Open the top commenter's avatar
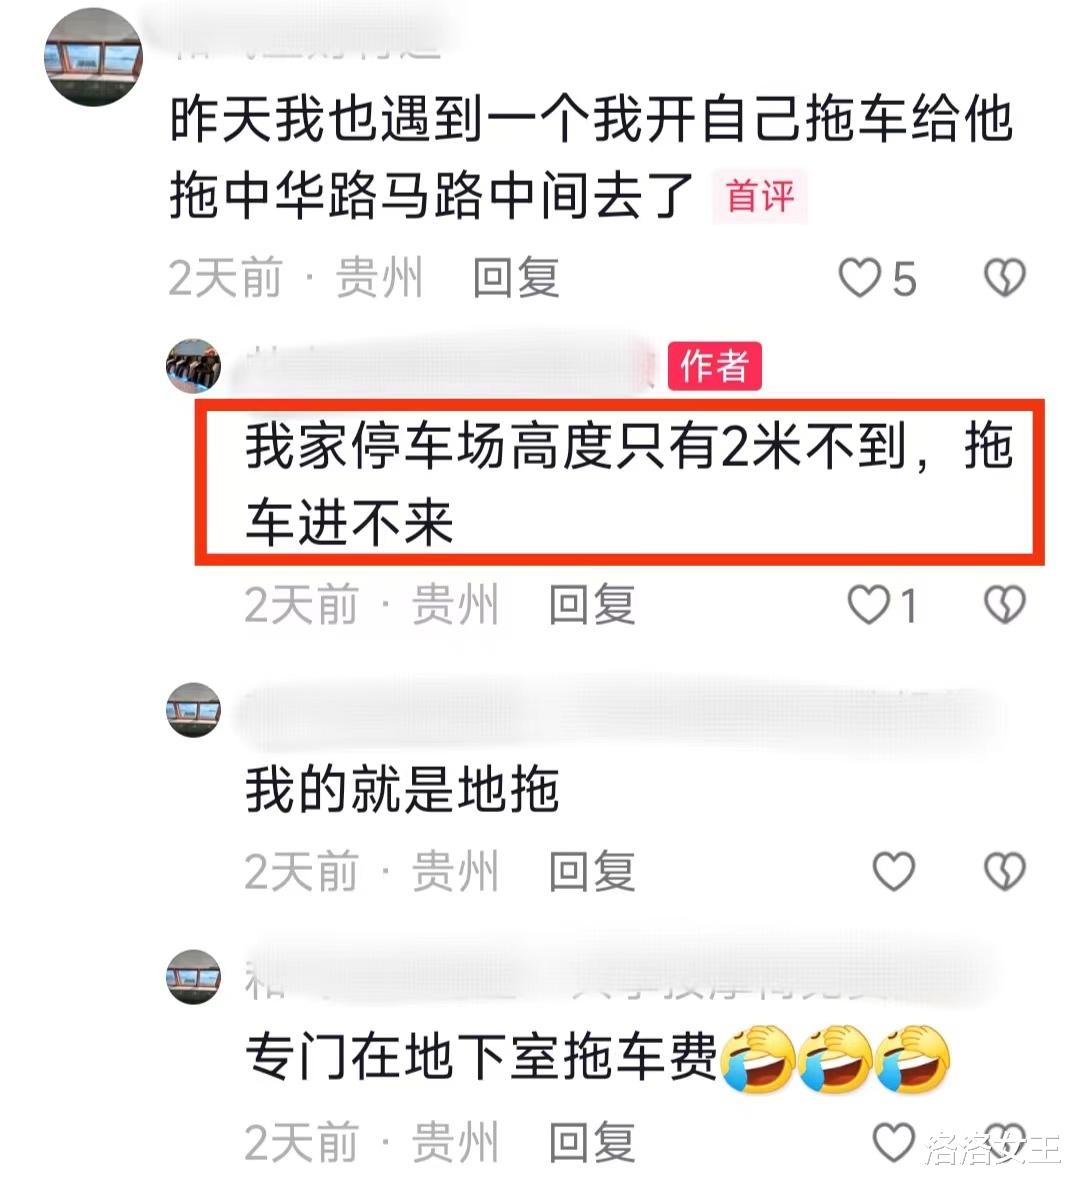The width and height of the screenshot is (1080, 1189). [x=93, y=57]
